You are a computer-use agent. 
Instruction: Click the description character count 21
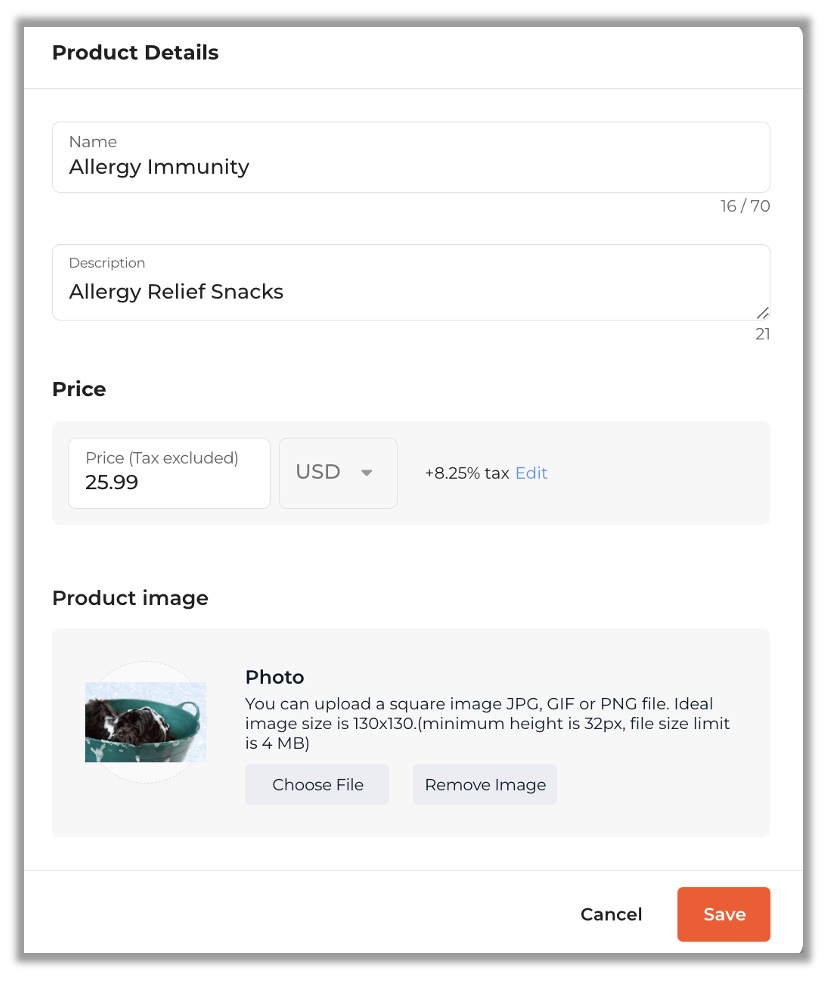coord(762,334)
